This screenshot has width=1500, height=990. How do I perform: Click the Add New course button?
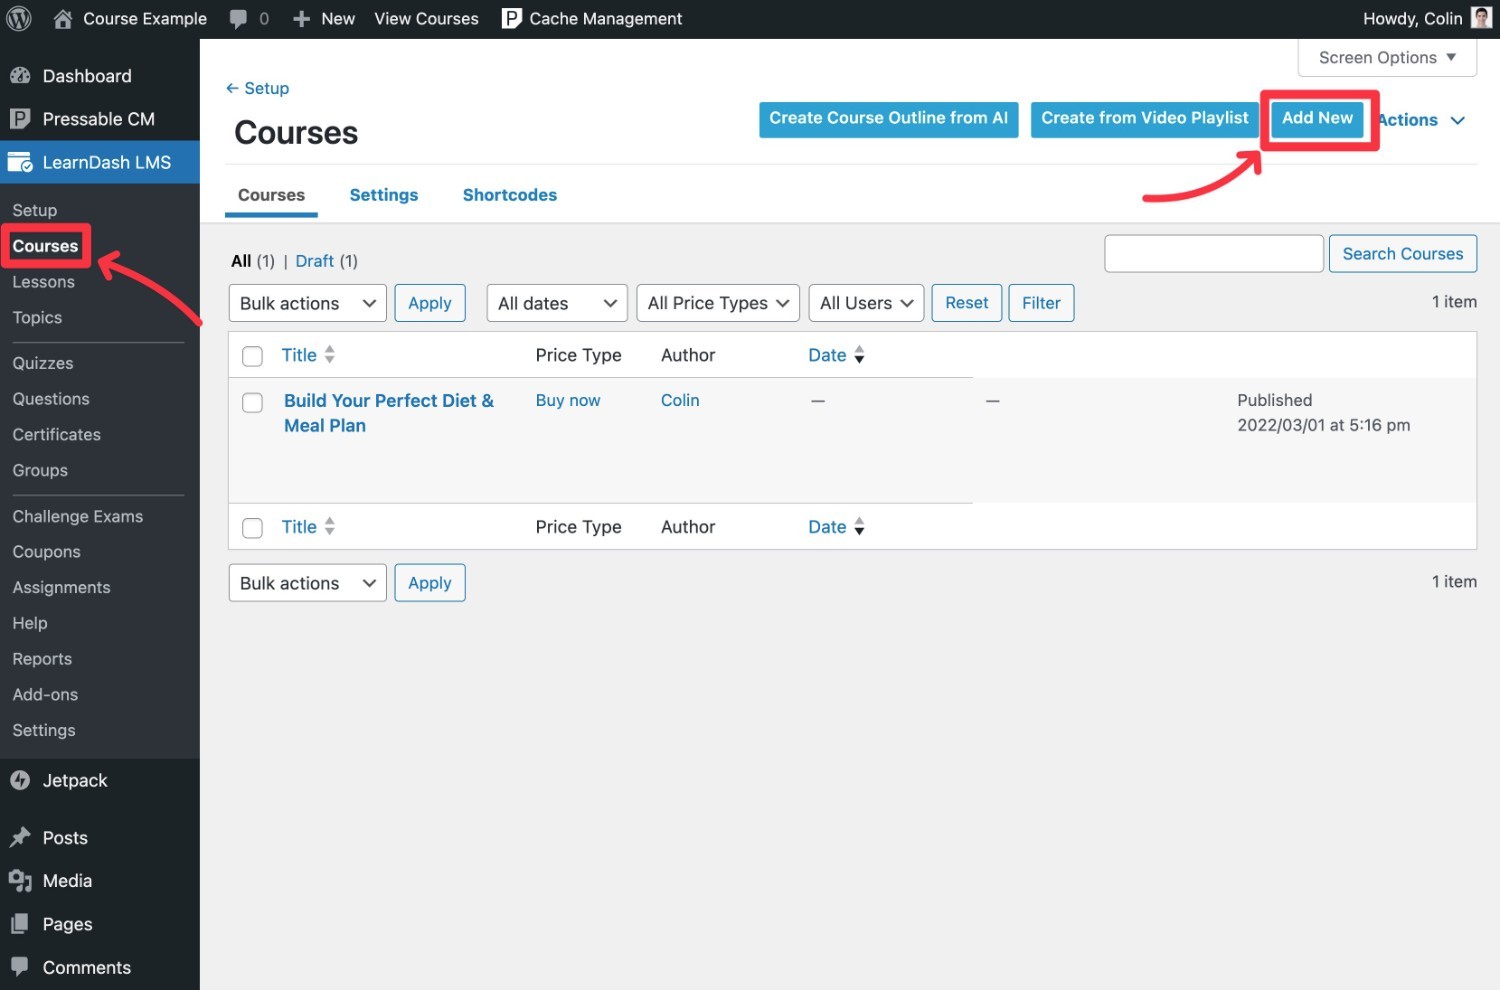[x=1317, y=119]
